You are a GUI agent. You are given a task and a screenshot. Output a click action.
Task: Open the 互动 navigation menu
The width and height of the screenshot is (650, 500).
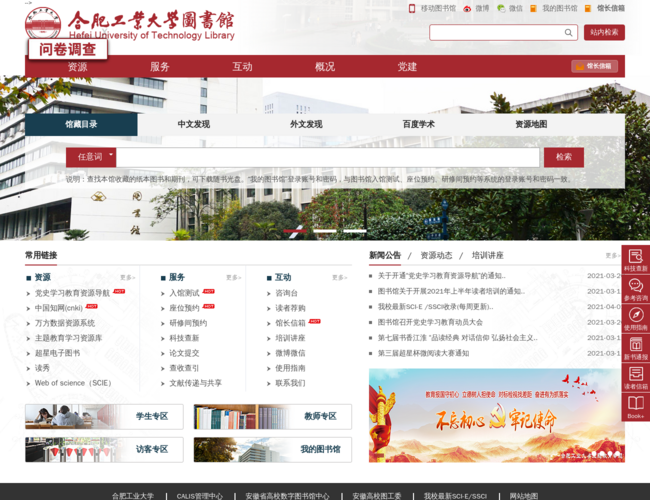point(243,66)
